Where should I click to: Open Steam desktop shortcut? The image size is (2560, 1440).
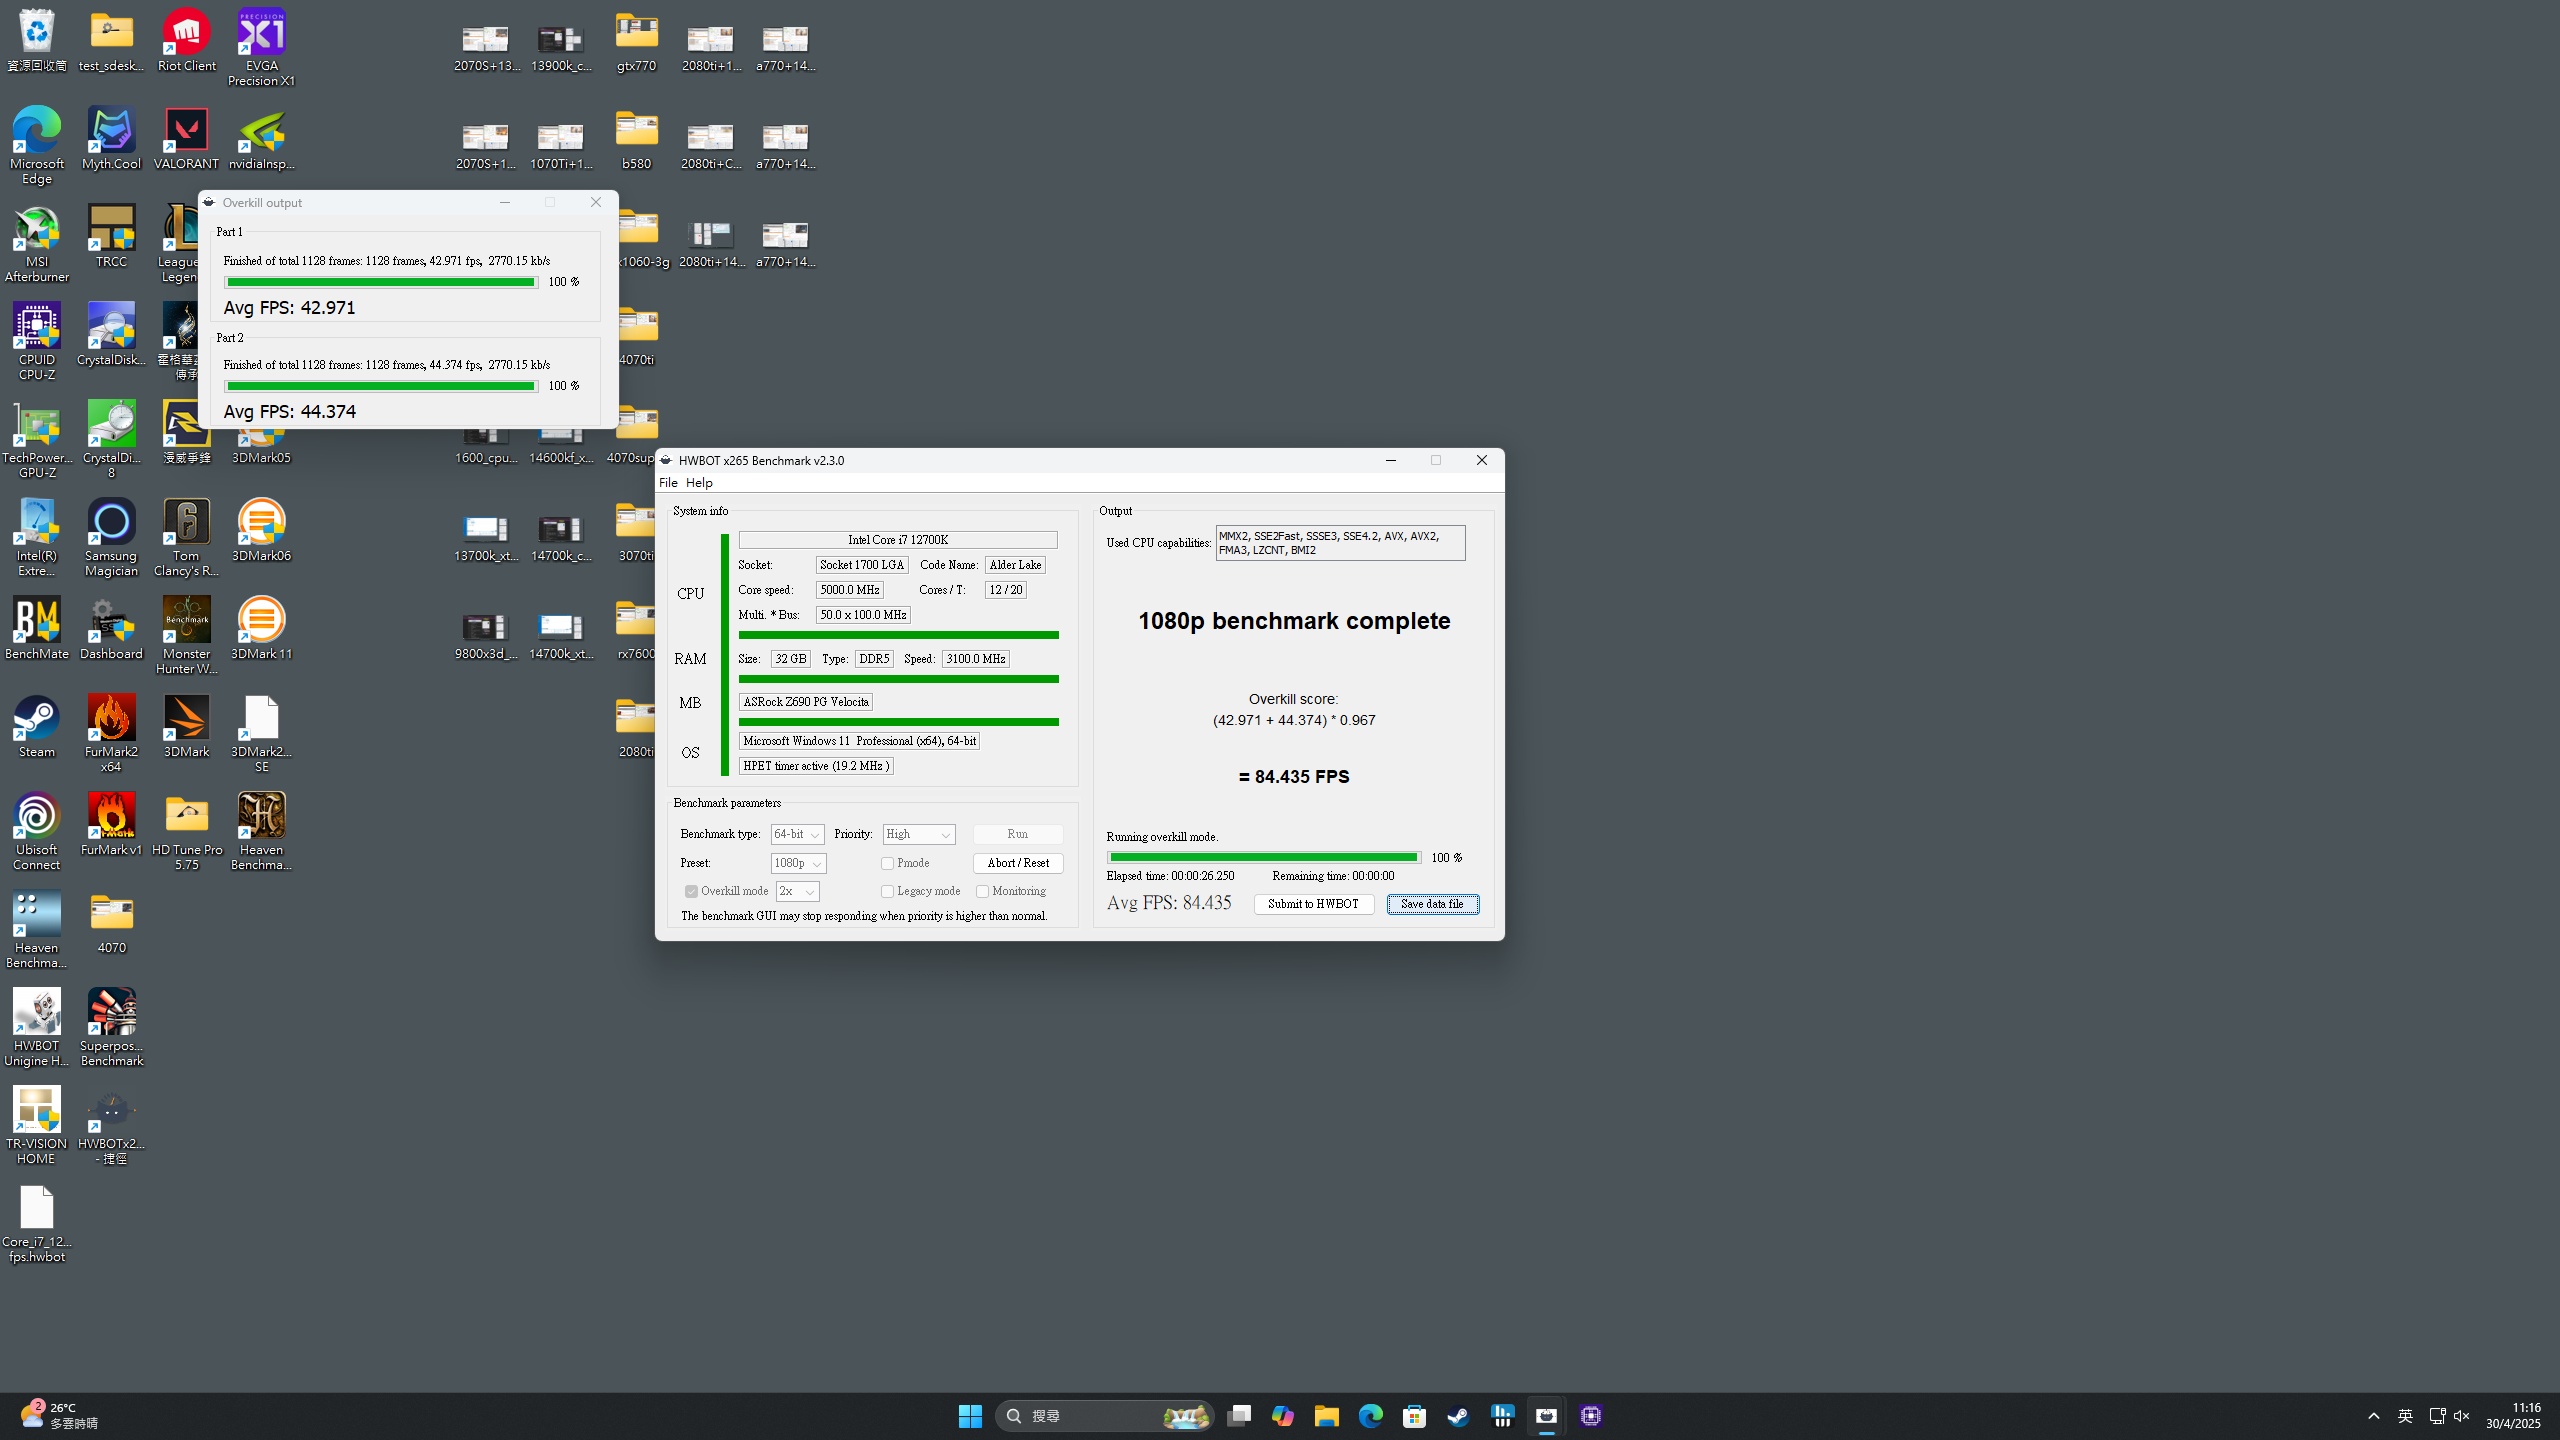[x=37, y=727]
